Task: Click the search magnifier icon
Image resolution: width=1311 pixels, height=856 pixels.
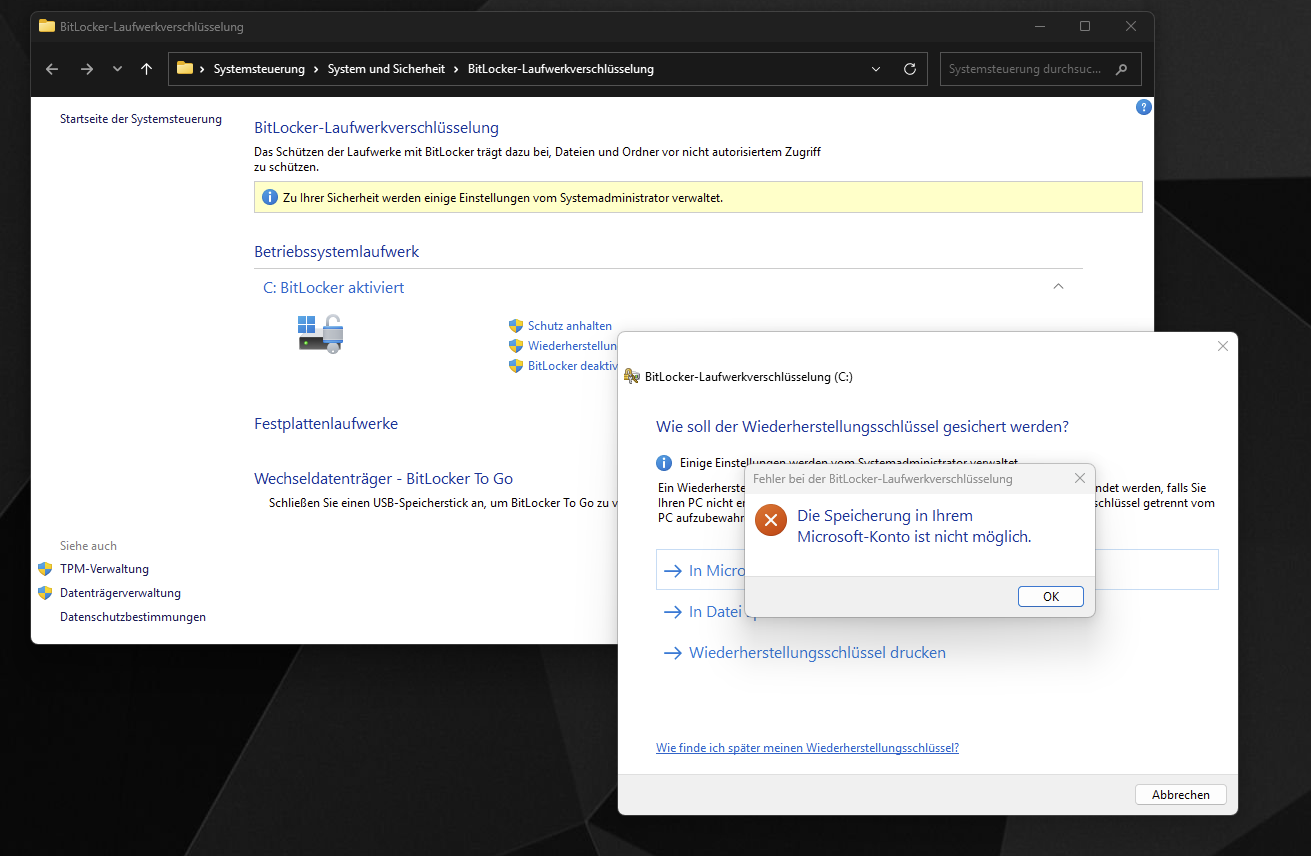Action: tap(1122, 69)
